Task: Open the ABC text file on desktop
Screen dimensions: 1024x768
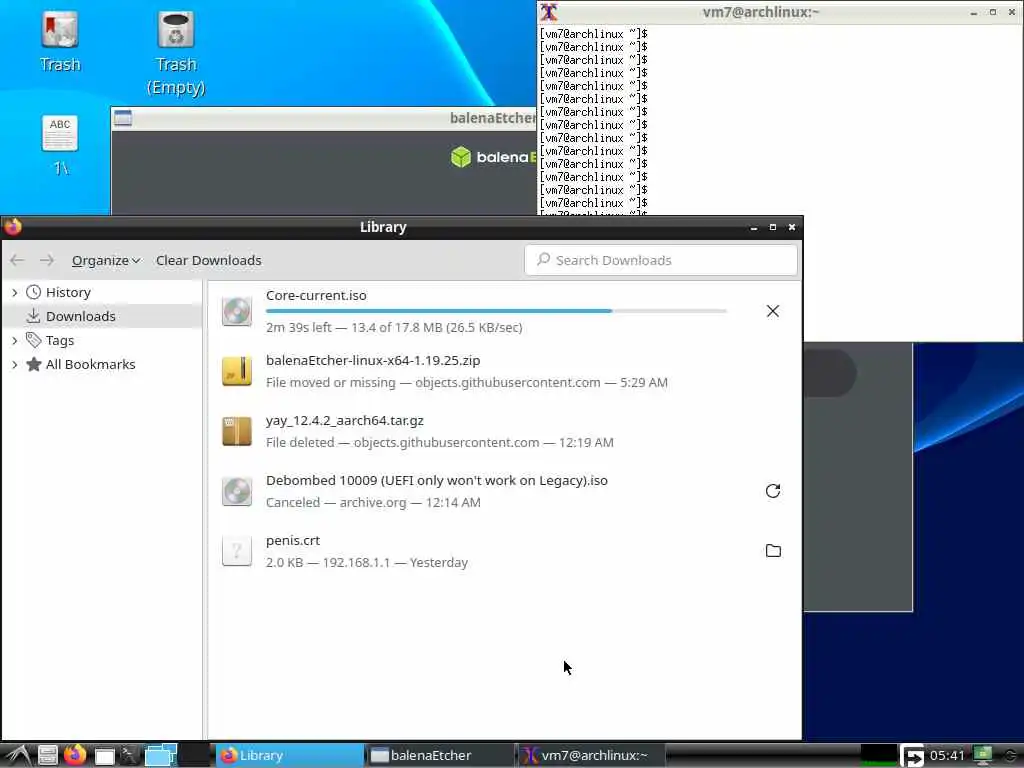Action: 59,133
